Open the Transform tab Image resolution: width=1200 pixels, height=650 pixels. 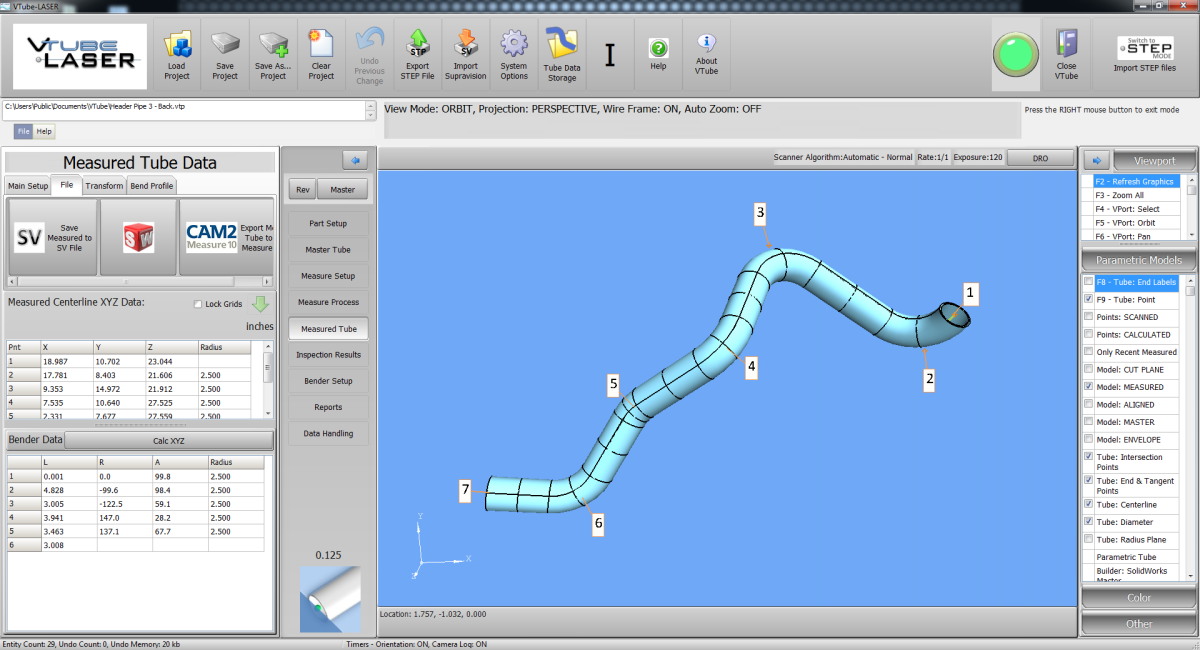(x=104, y=186)
